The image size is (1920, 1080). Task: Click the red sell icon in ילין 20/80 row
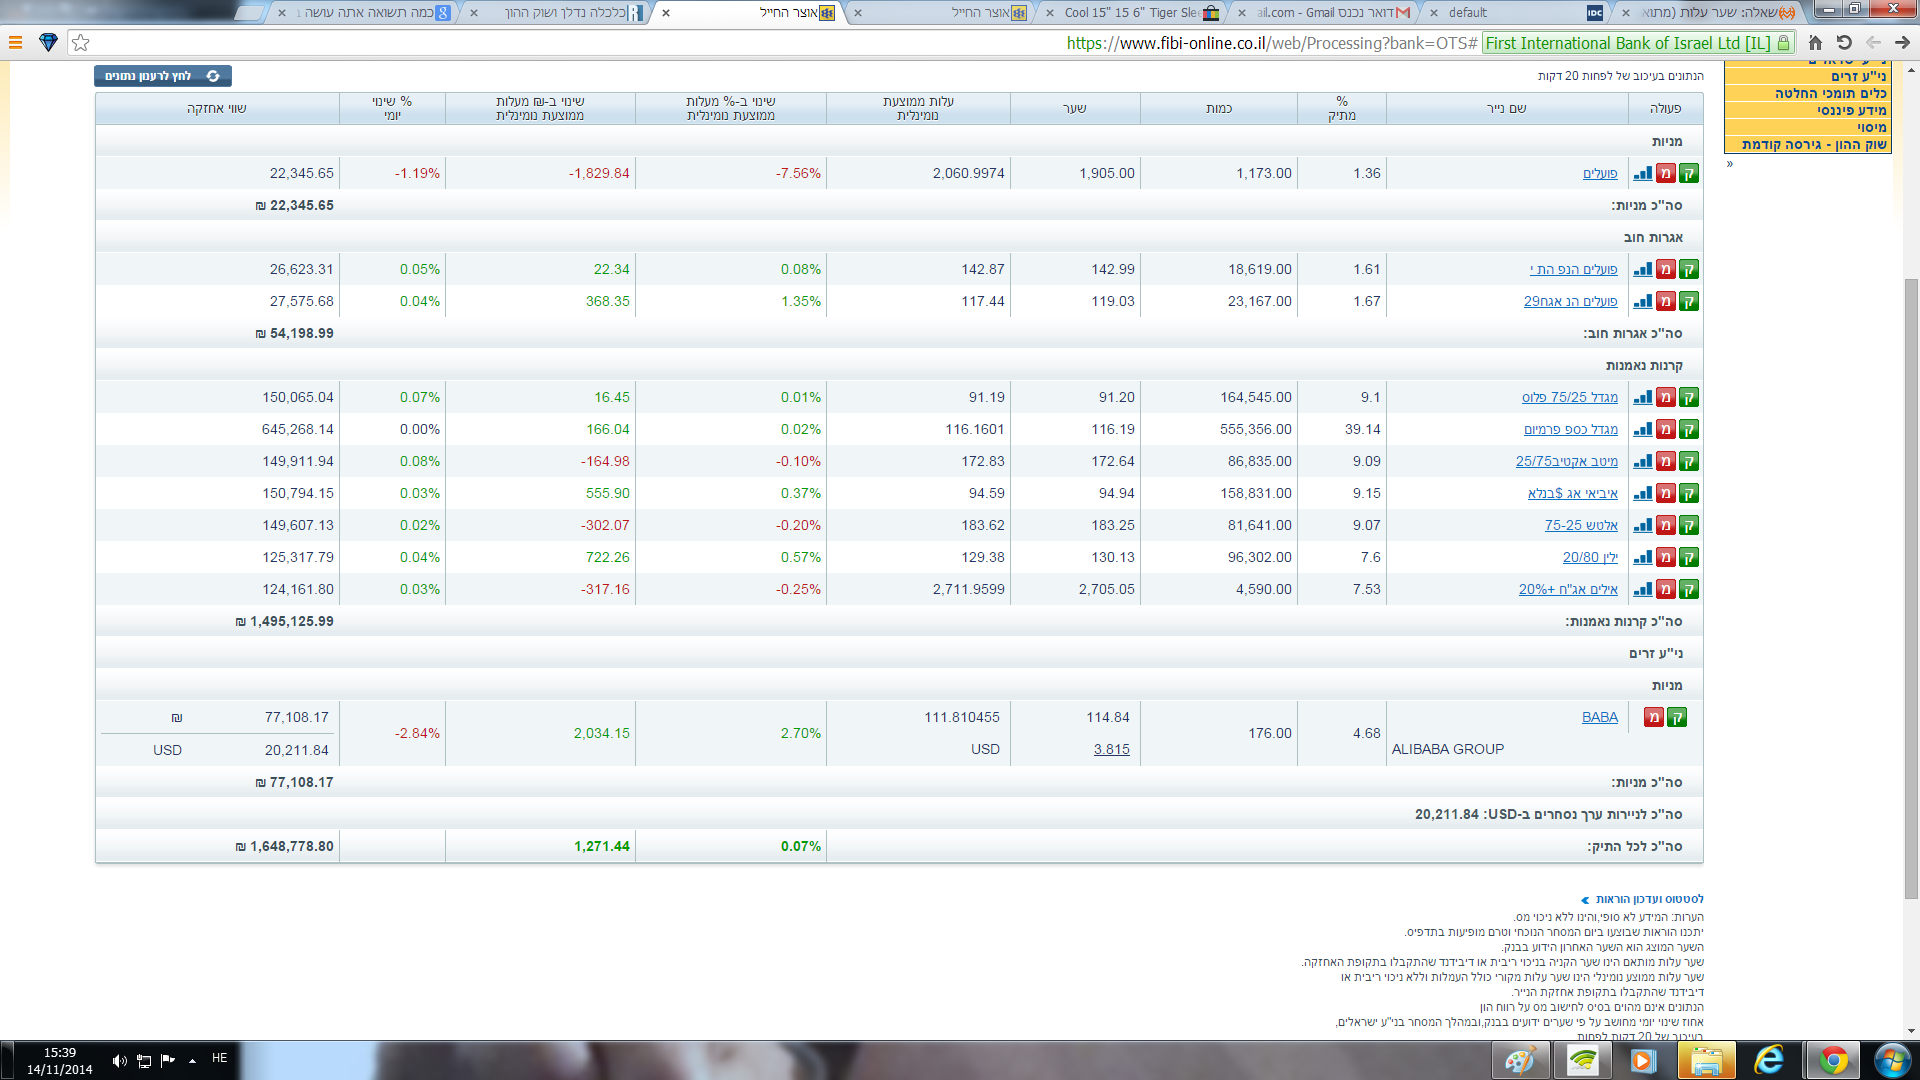1665,557
